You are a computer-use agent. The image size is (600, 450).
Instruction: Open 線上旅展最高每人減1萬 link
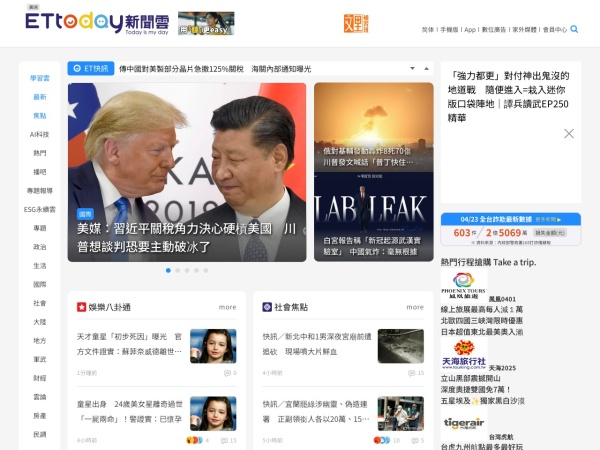click(481, 309)
